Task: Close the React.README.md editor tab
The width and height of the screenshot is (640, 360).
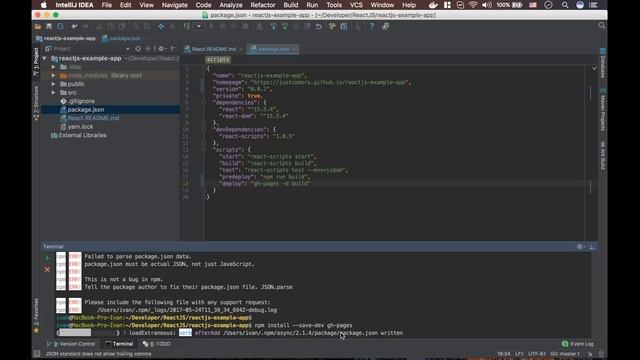Action: pos(241,49)
